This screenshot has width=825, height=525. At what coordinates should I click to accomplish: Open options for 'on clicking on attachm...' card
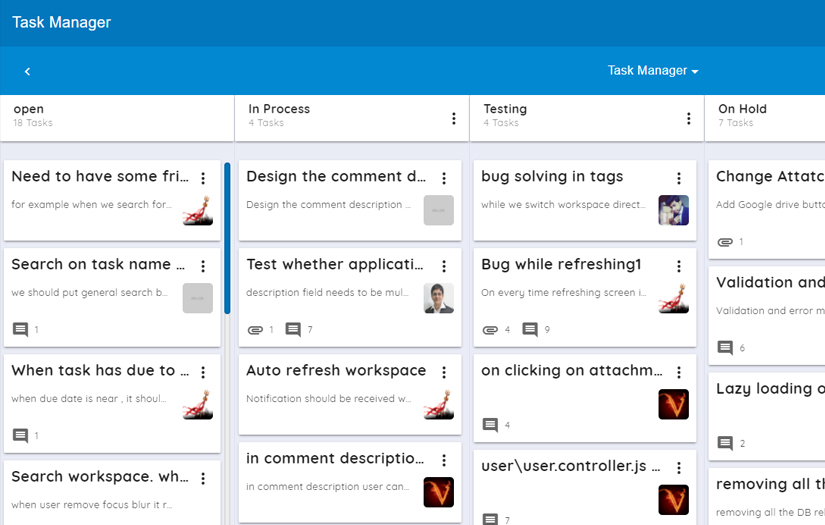pos(679,372)
